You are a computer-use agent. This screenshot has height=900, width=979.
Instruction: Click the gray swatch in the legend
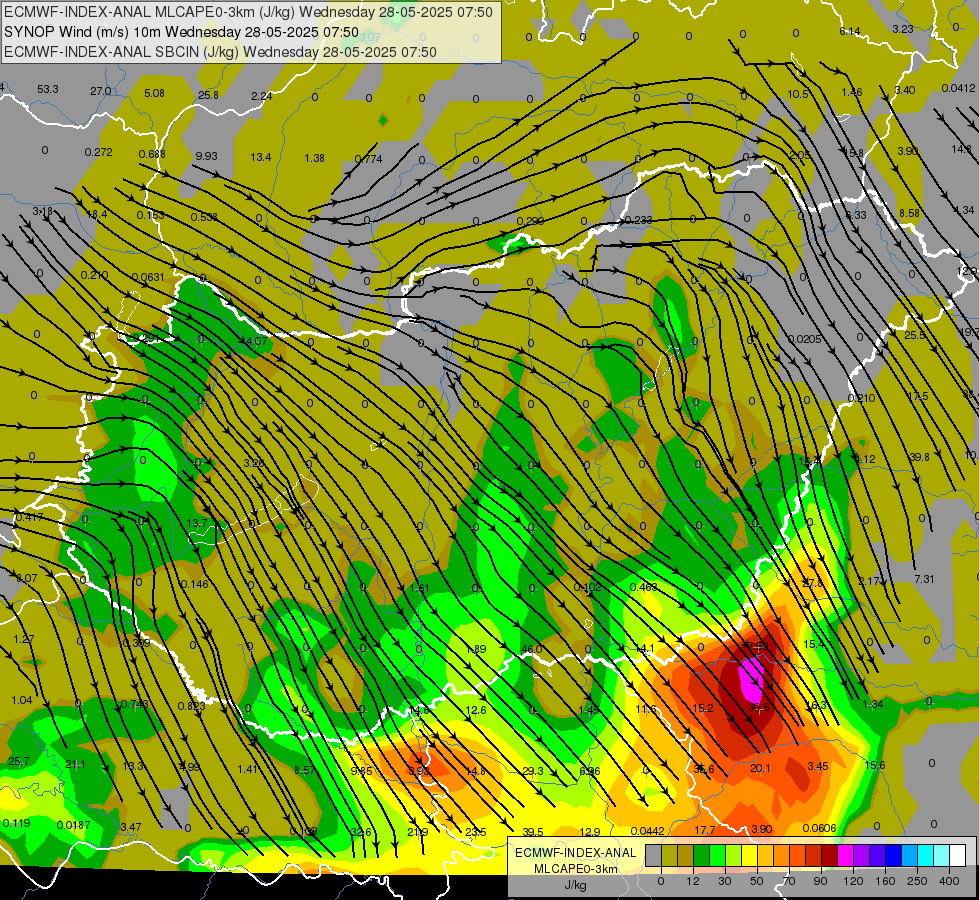point(653,855)
